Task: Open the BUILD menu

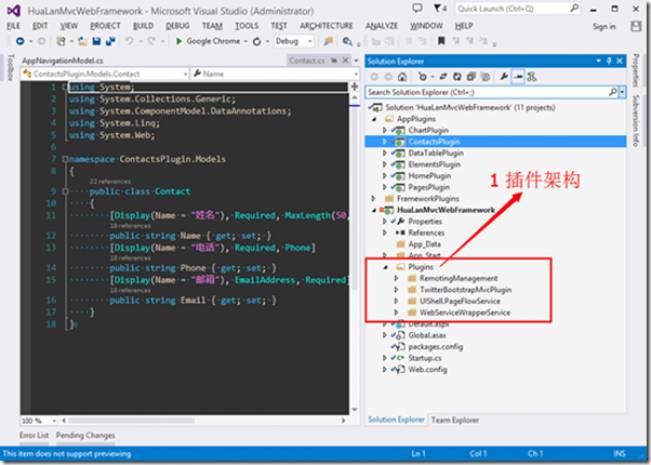Action: pyautogui.click(x=143, y=26)
